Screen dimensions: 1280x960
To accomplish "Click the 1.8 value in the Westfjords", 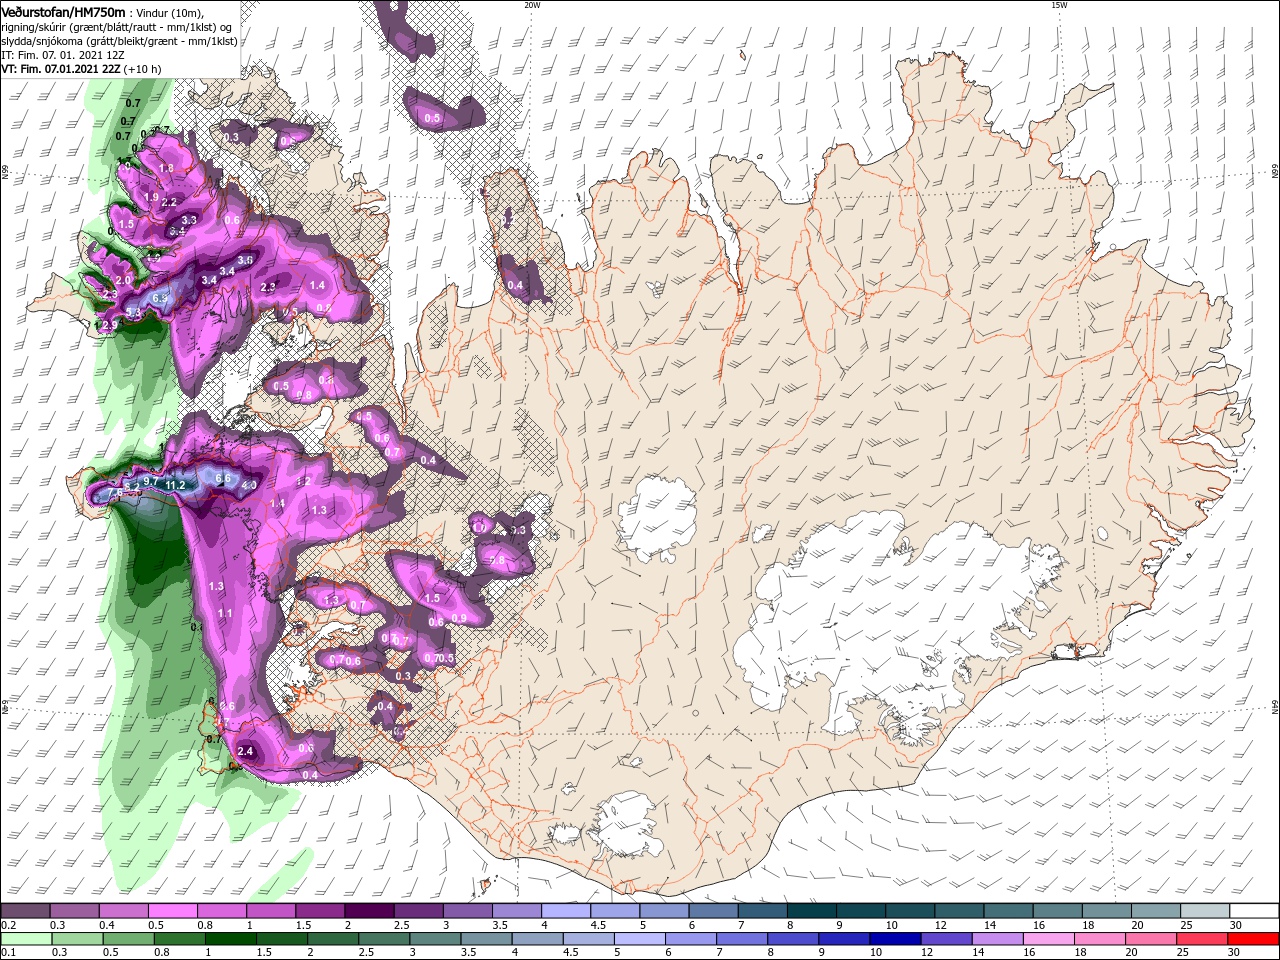I will (x=167, y=168).
